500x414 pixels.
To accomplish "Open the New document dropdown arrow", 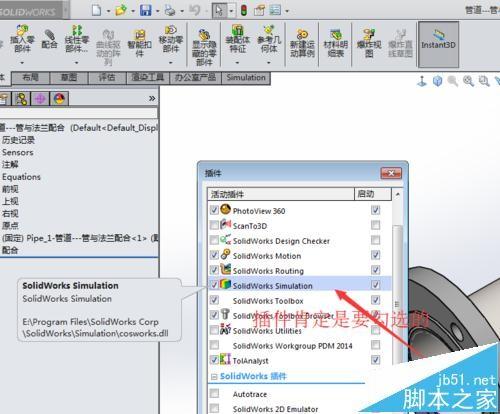I will point(108,11).
